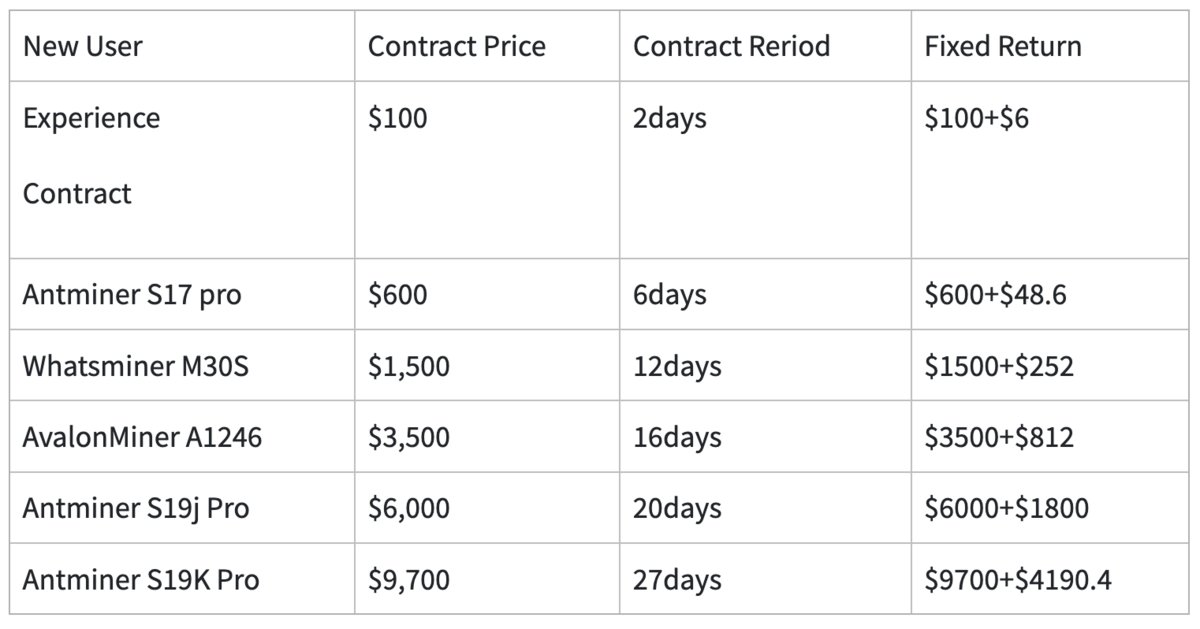Click the "New User" header cell
Screen dimensions: 1200x629
point(83,46)
